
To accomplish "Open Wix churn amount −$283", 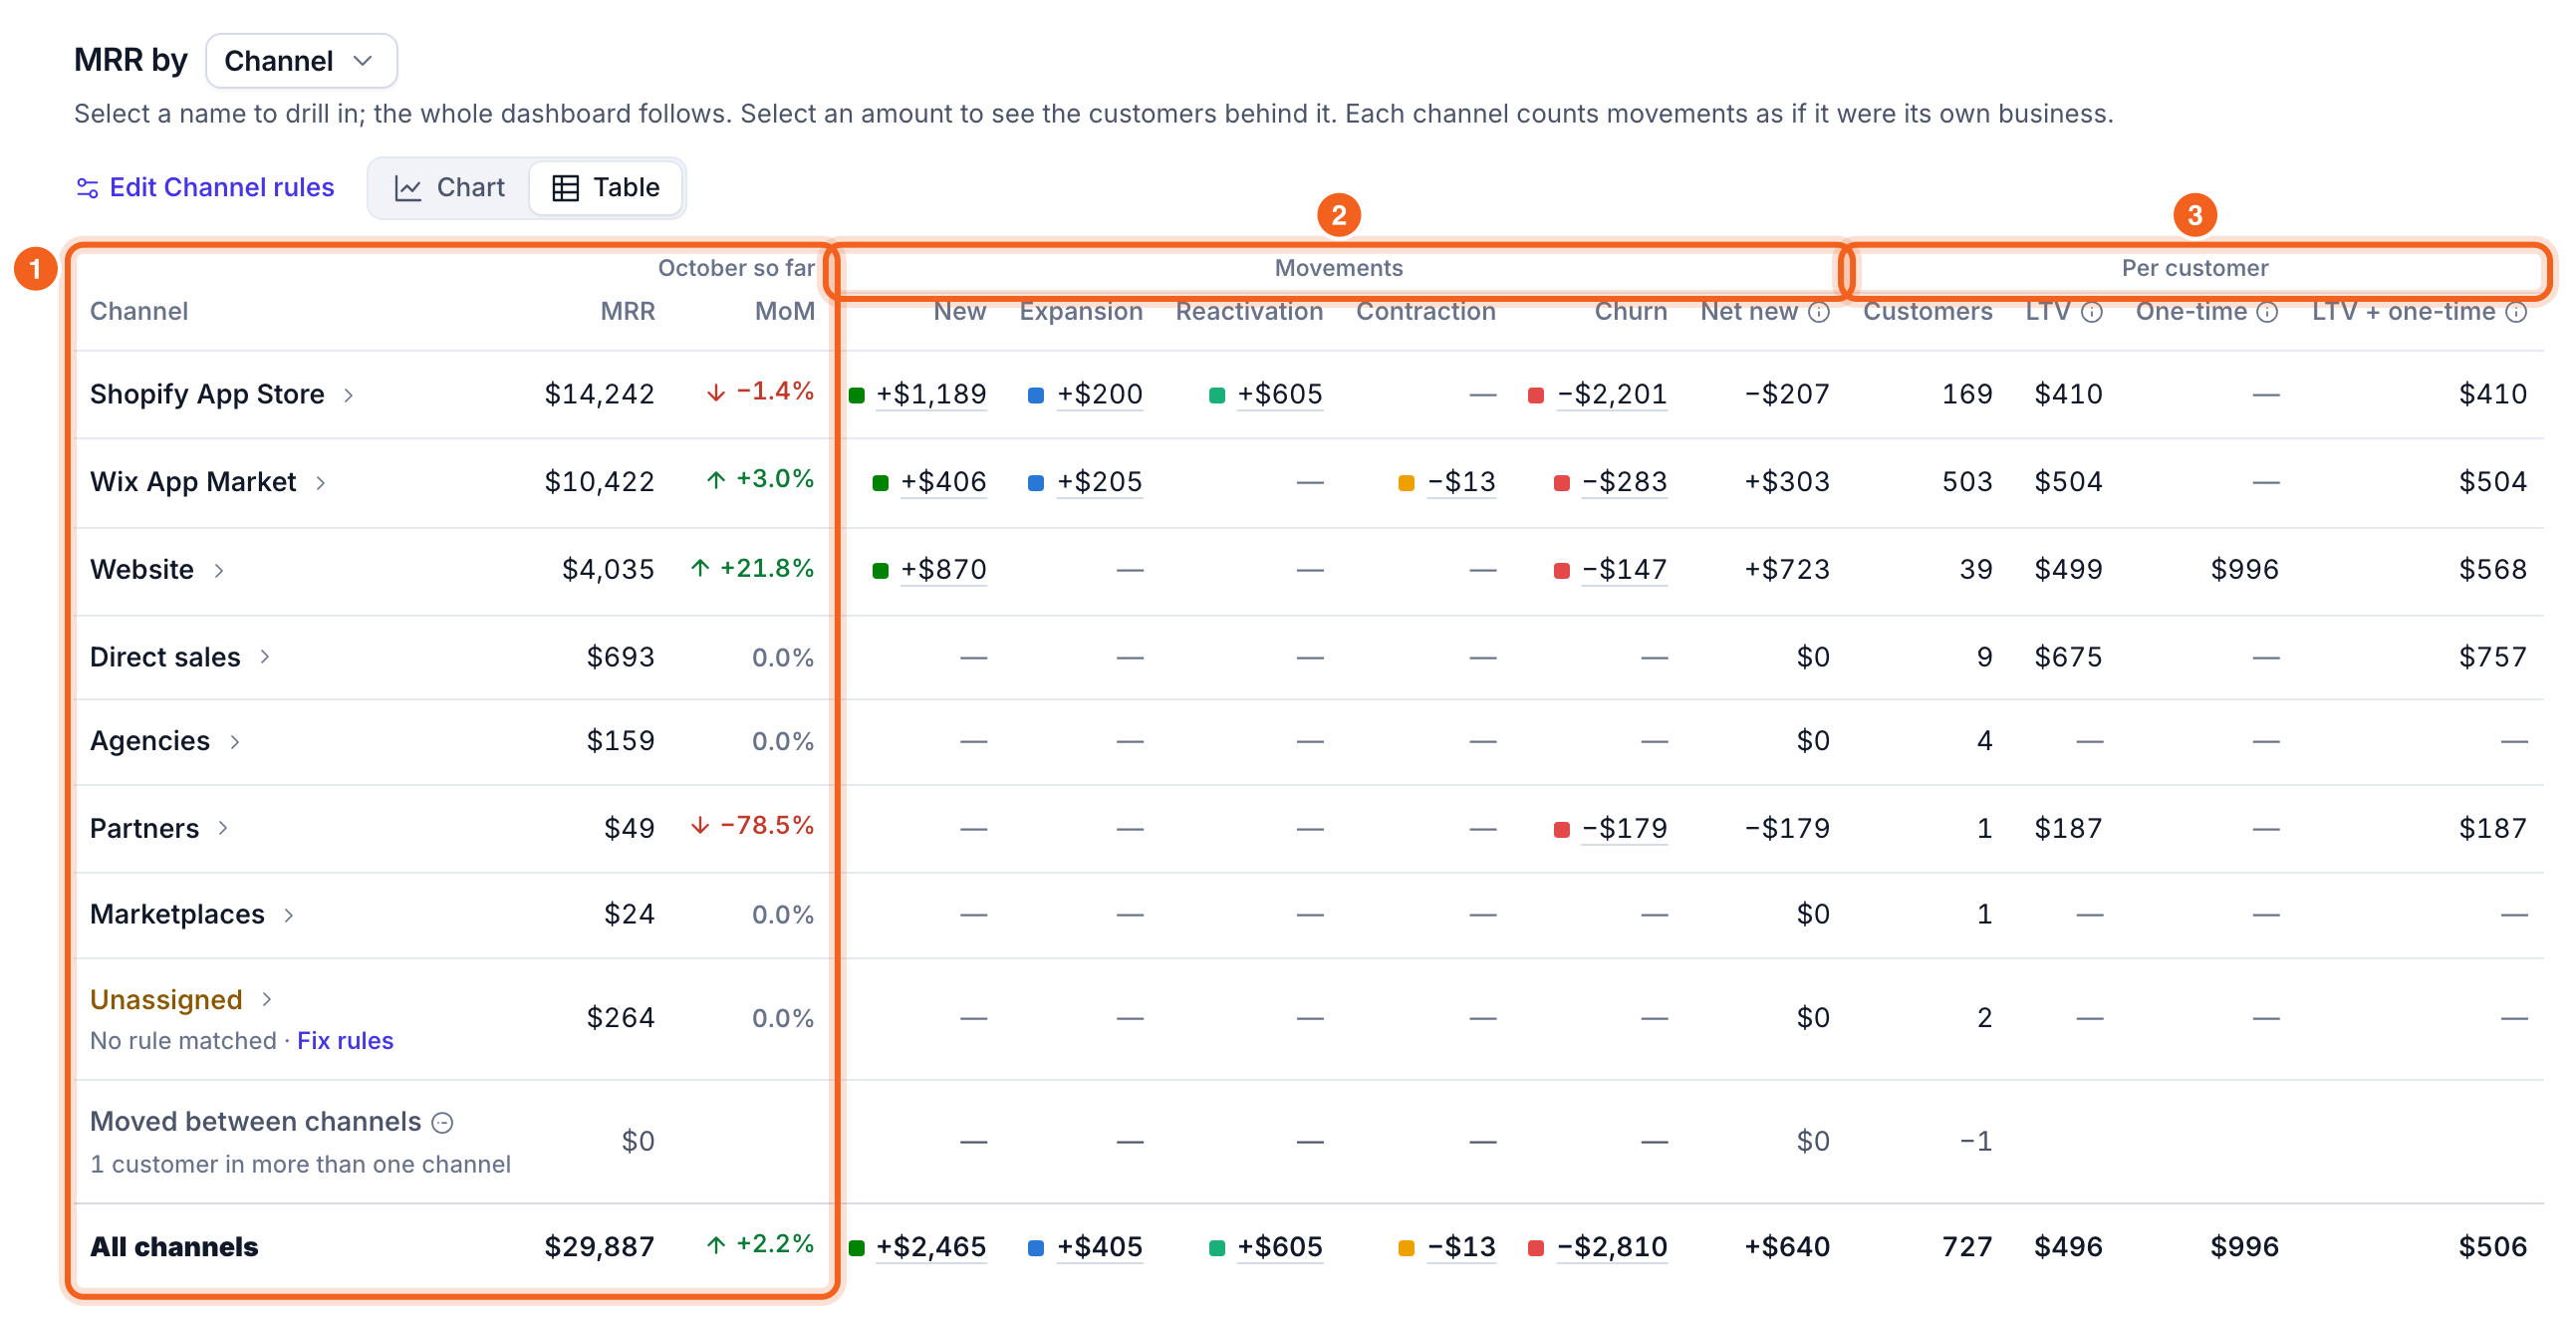I will [x=1624, y=482].
